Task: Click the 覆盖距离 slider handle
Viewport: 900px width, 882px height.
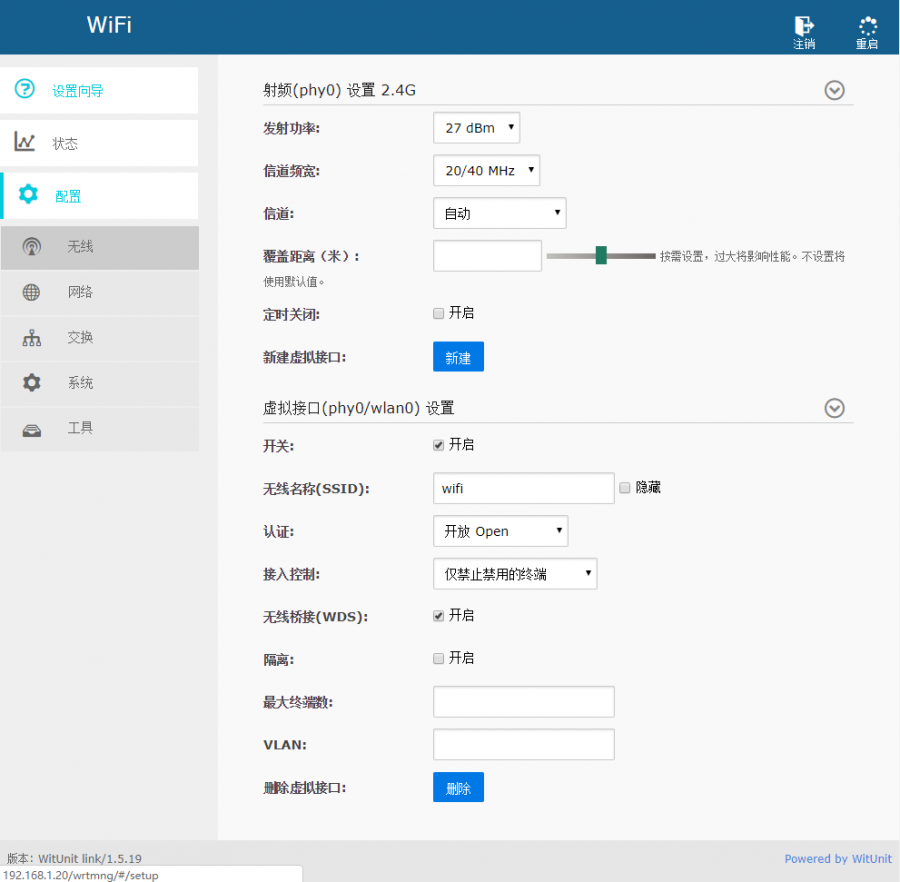Action: click(601, 255)
